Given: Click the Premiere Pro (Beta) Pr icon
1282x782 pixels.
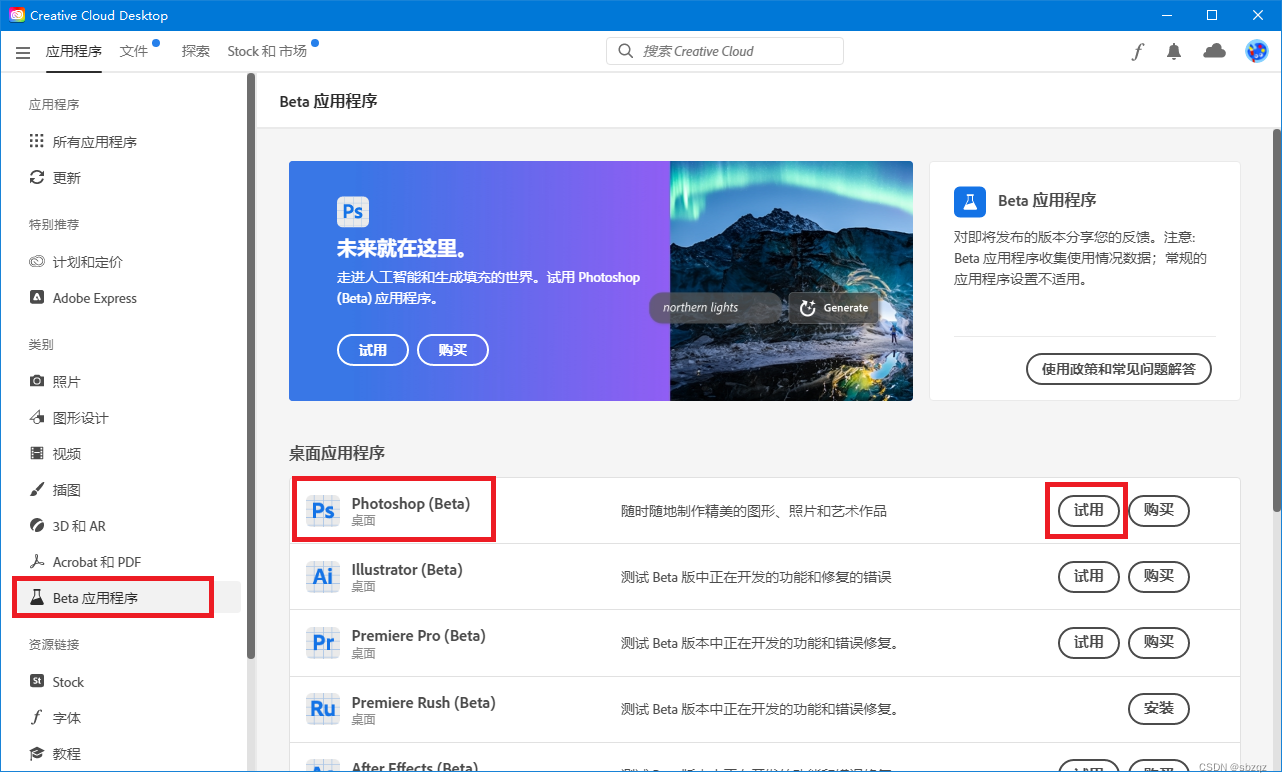Looking at the screenshot, I should click(x=323, y=643).
